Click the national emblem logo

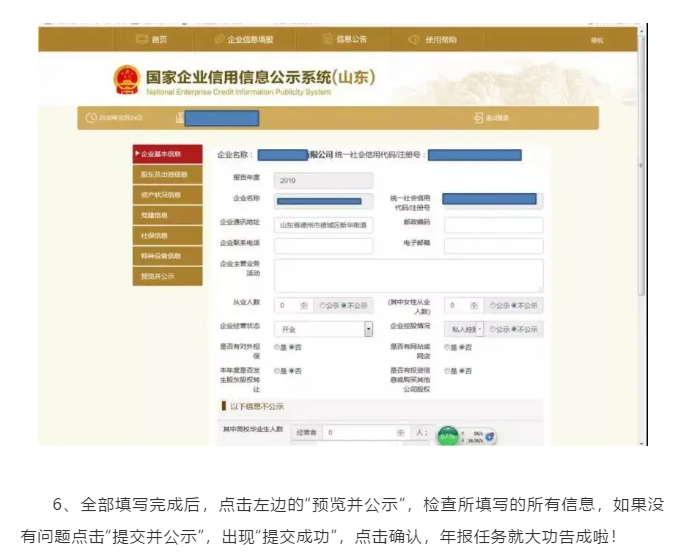[127, 79]
